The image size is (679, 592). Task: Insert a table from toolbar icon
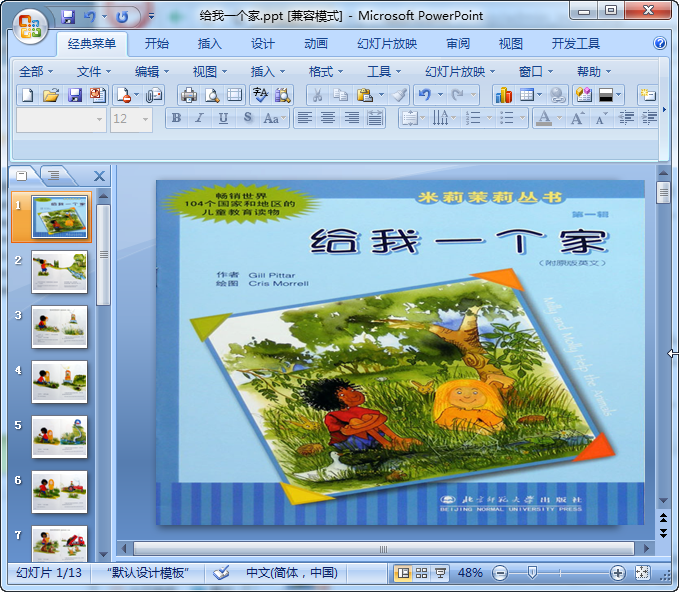(527, 95)
